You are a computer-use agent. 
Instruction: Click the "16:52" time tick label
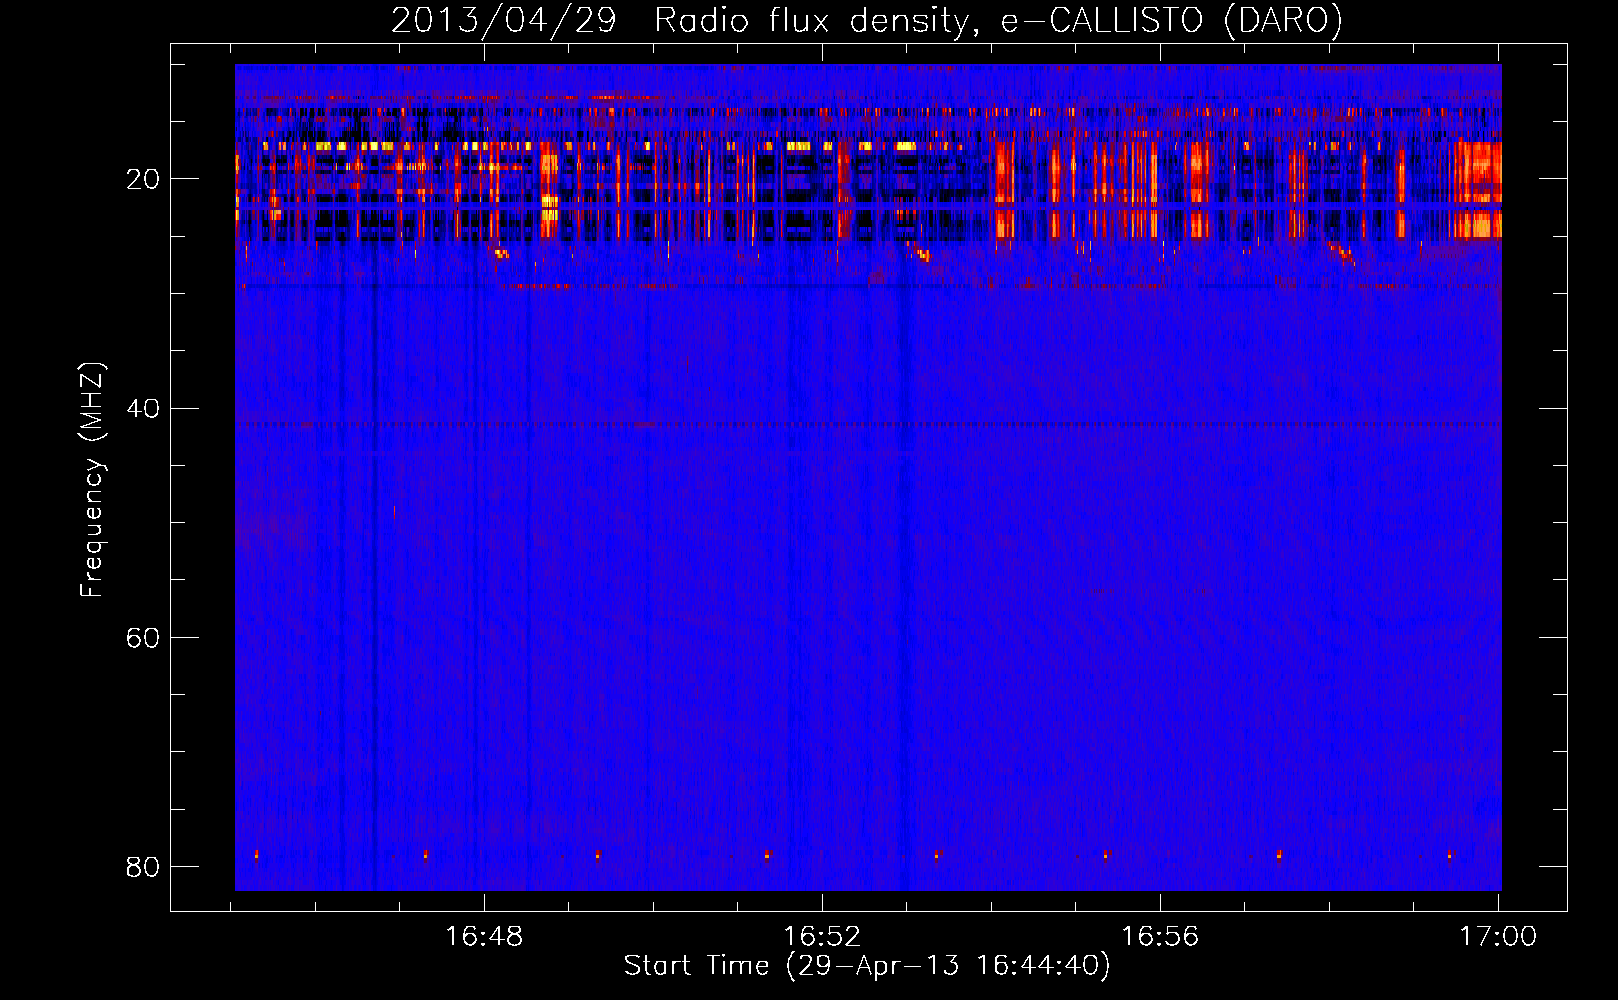[822, 937]
